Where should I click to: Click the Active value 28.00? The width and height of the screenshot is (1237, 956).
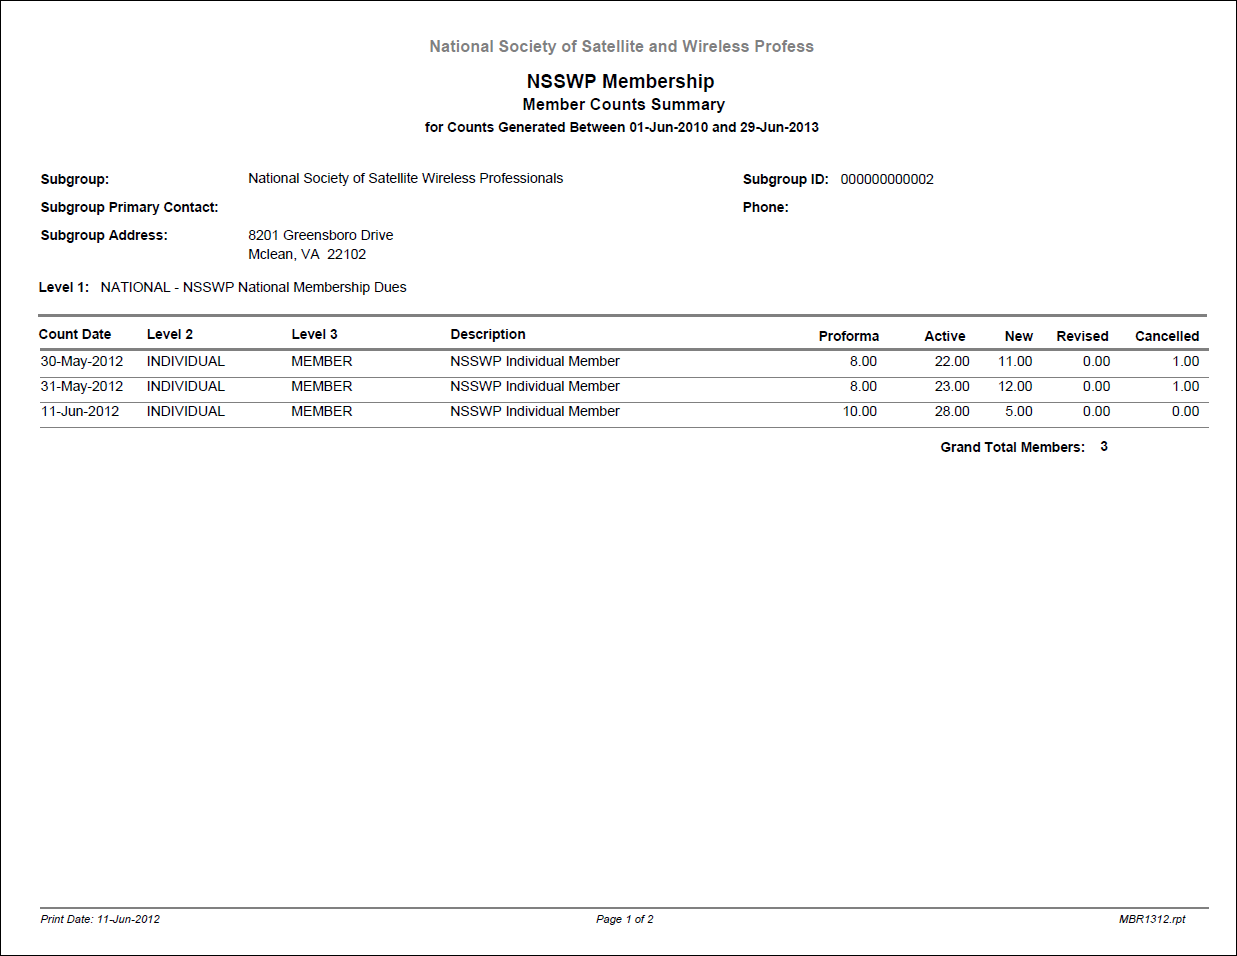951,412
